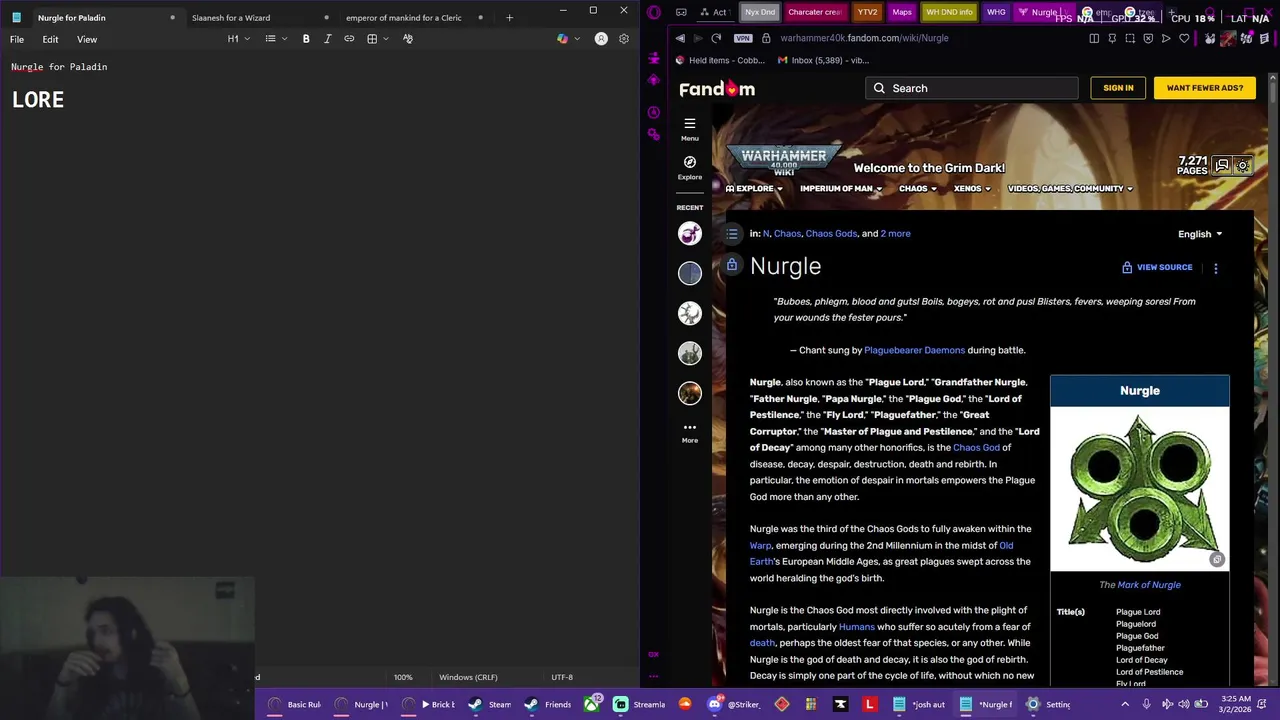
Task: Toggle bold formatting in Notepad
Action: 306,39
